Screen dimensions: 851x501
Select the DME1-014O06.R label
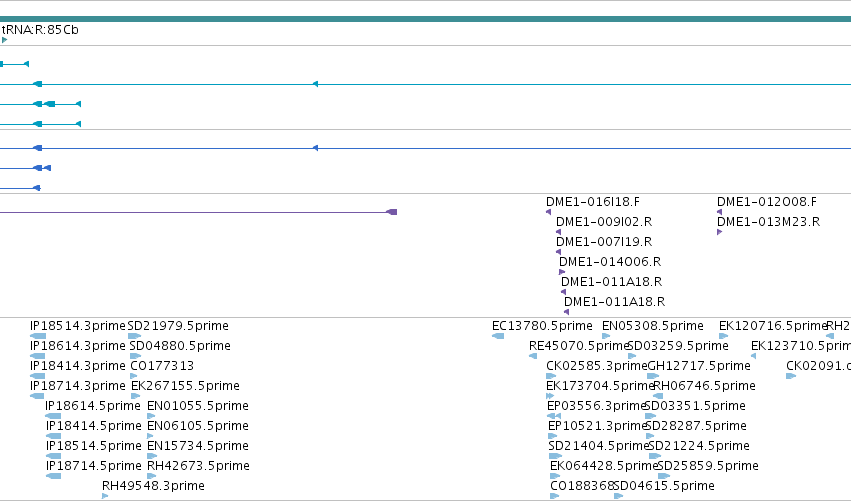(609, 262)
